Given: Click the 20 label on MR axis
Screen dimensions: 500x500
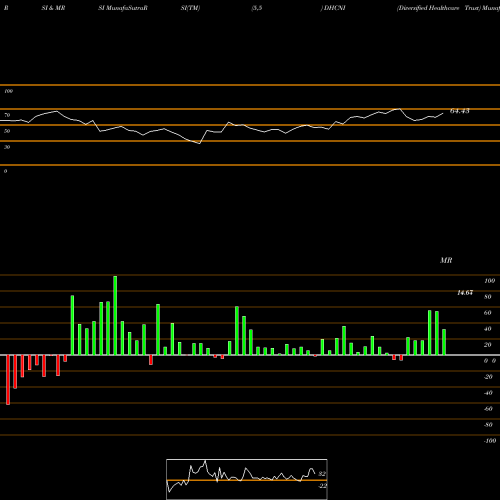Looking at the screenshot, I should [488, 345].
